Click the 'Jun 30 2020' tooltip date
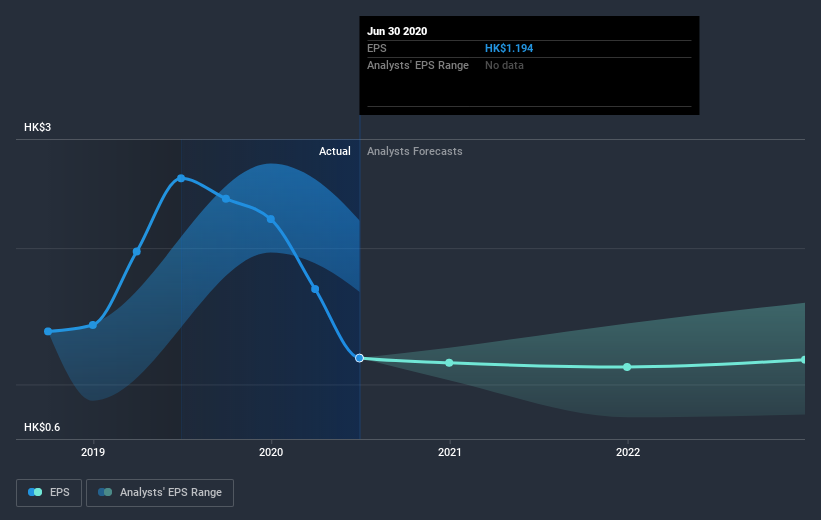This screenshot has width=821, height=520. (x=397, y=31)
